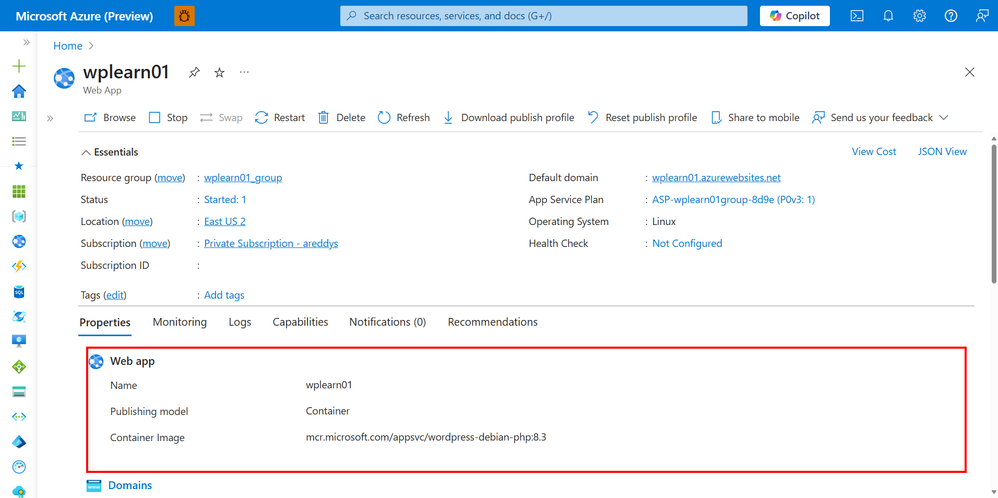Screen dimensions: 998x498
Task: Click the Home breadcrumb
Action: (x=67, y=46)
